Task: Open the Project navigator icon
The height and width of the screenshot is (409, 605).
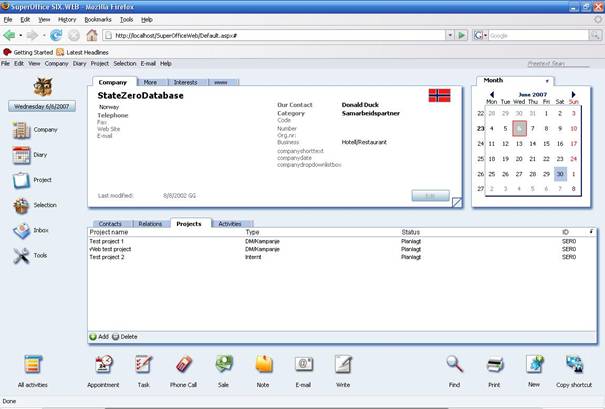Action: point(21,180)
